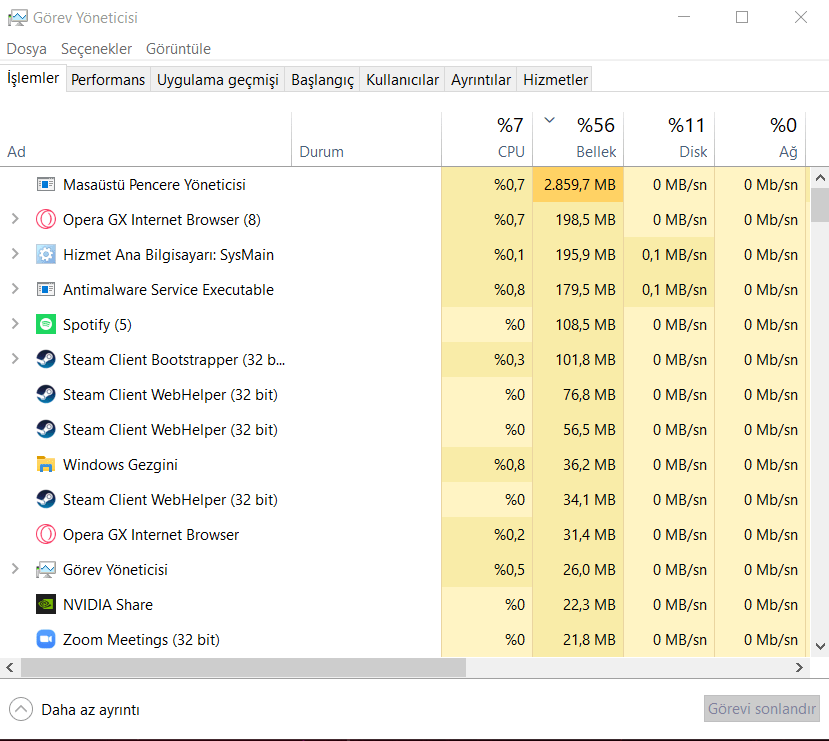Switch to the Hizmetler tab

[555, 80]
